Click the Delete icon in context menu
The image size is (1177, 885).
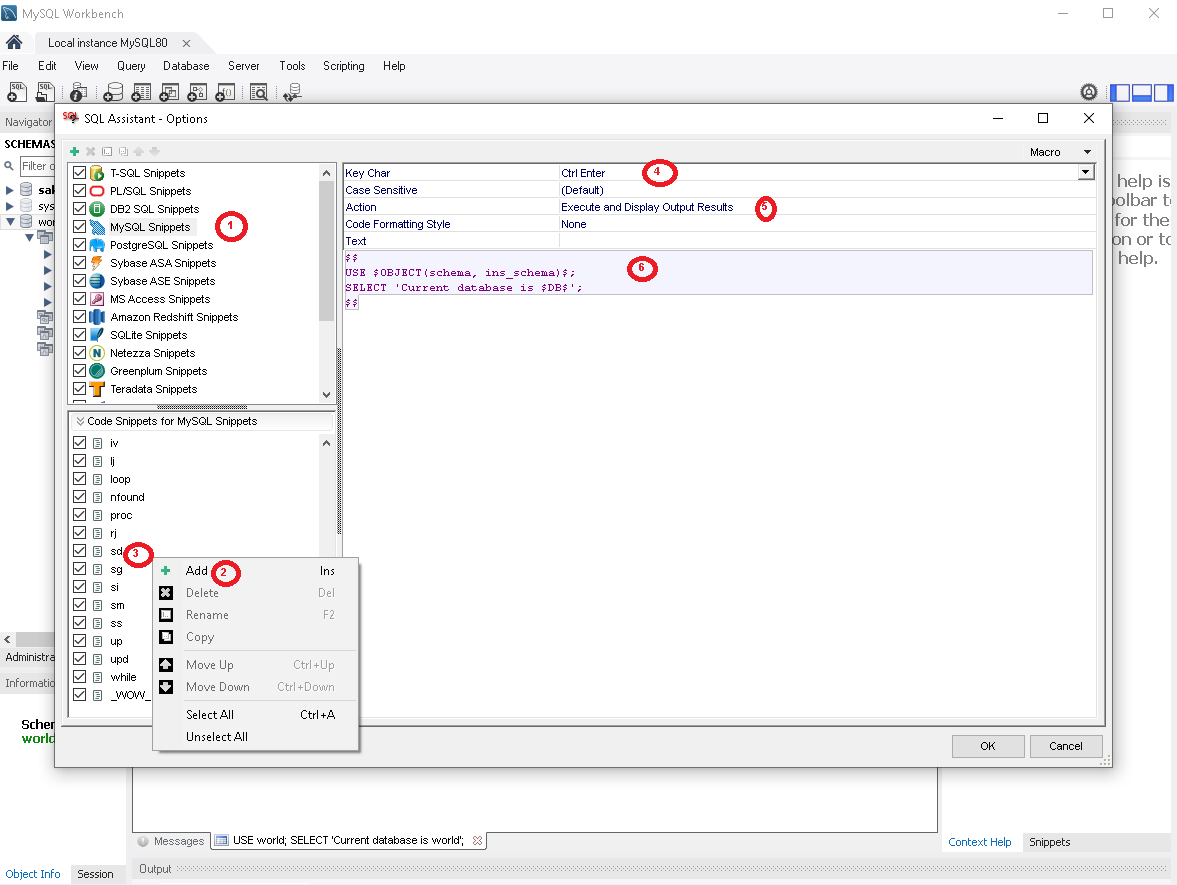click(166, 593)
